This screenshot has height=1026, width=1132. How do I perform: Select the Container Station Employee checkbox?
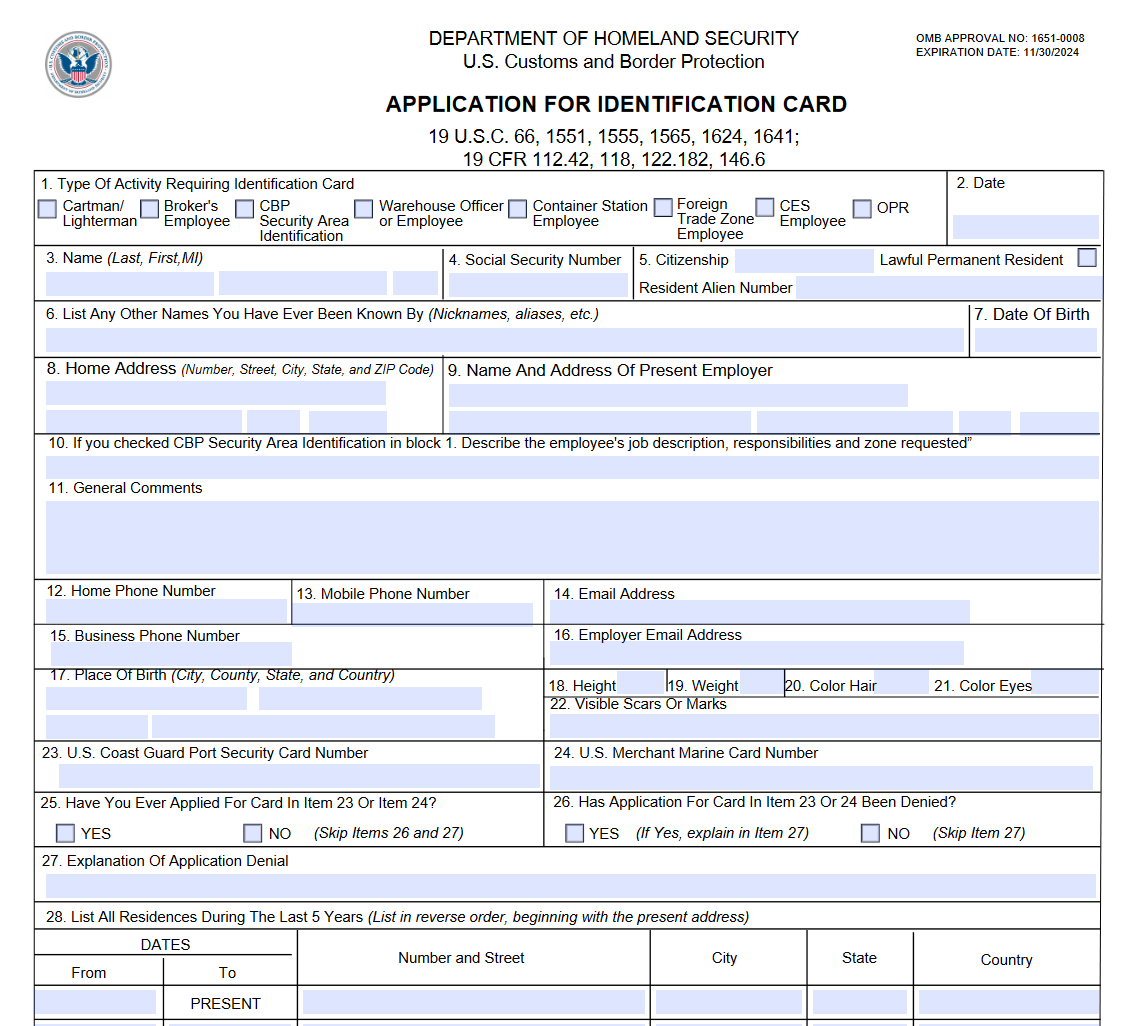point(517,208)
